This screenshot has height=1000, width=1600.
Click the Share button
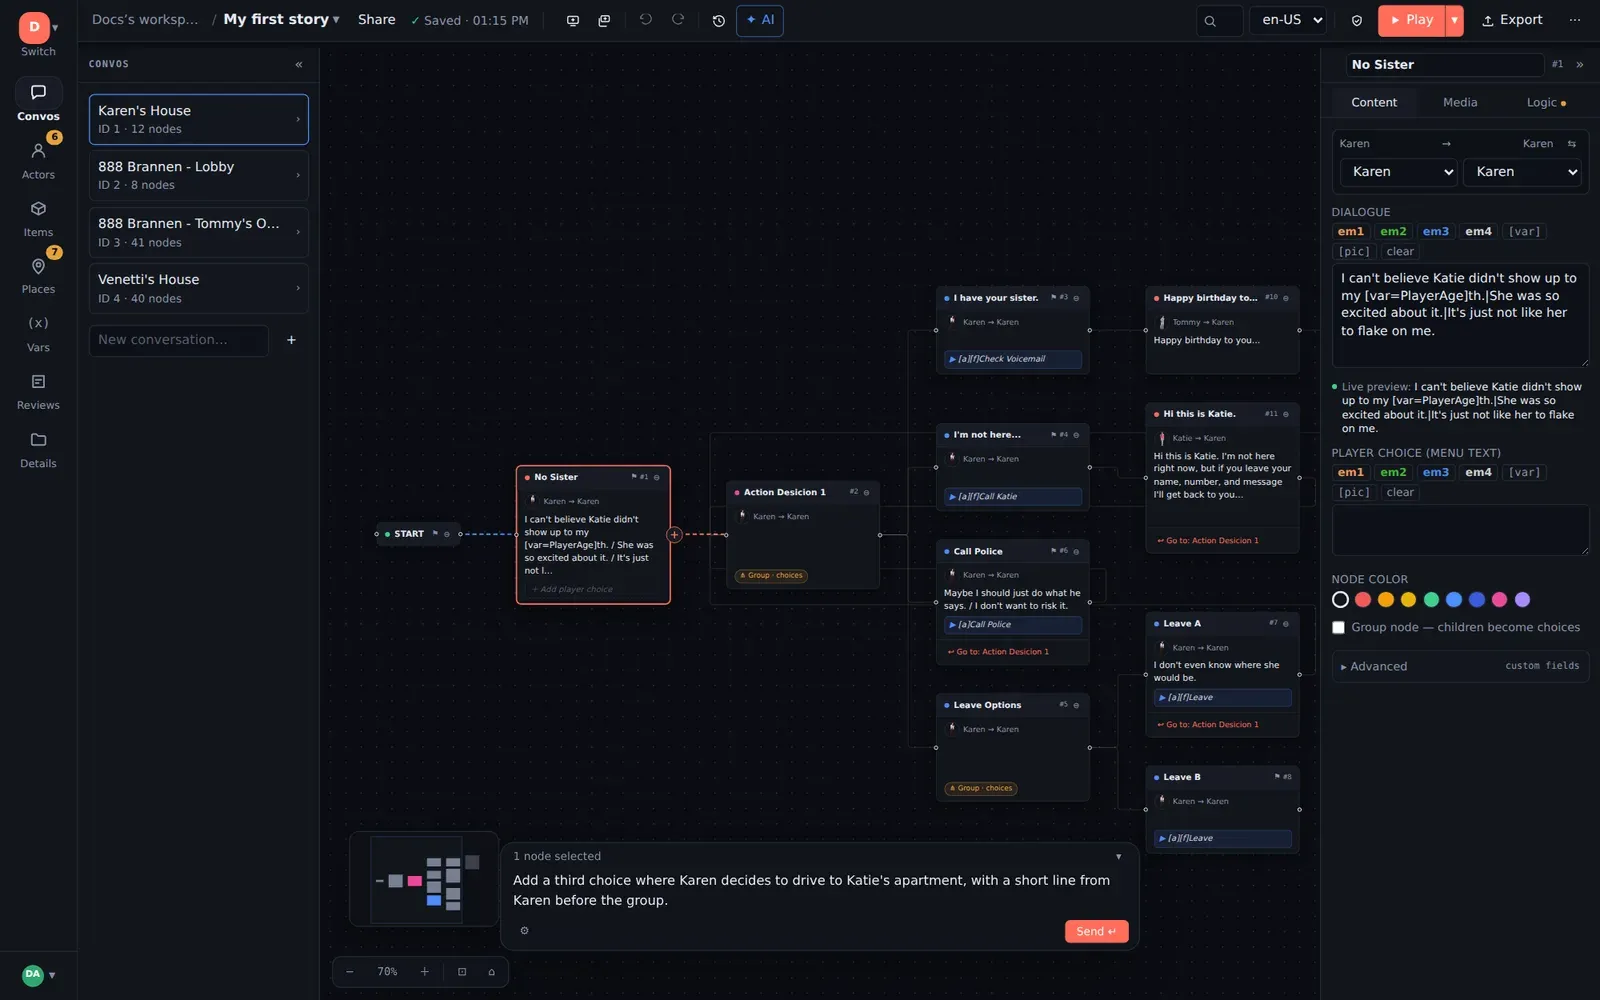(377, 19)
